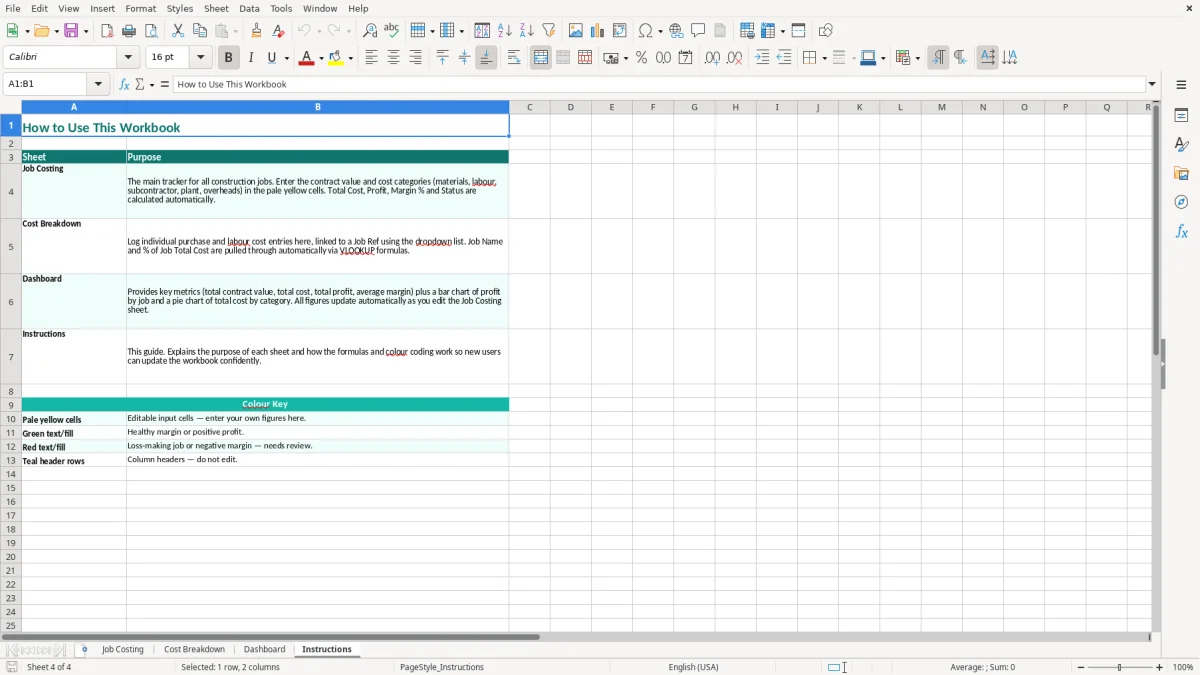Format as percent
The width and height of the screenshot is (1200, 675).
tap(641, 58)
